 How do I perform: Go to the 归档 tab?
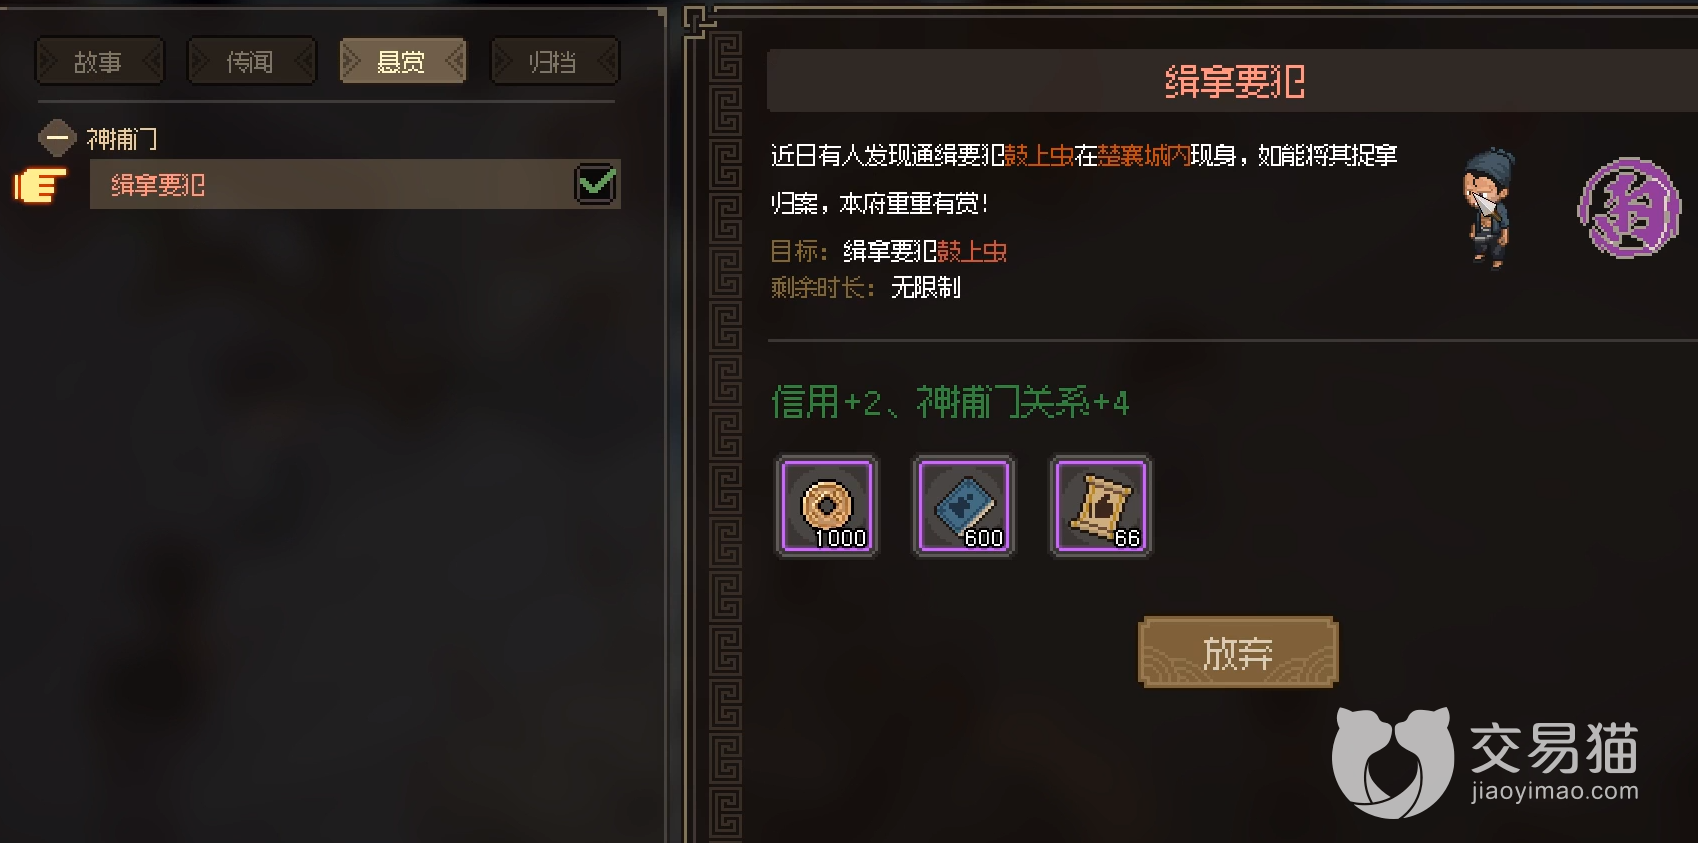coord(554,62)
